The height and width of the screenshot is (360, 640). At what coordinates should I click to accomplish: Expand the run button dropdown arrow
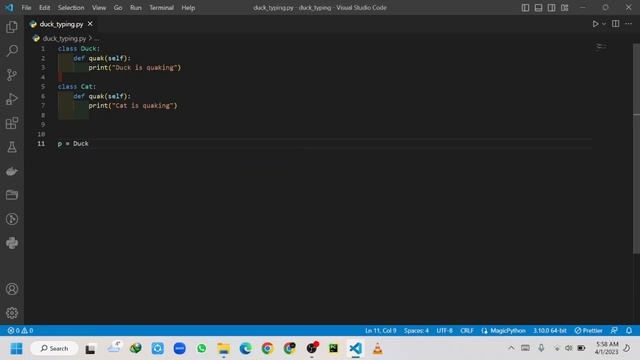click(x=604, y=24)
